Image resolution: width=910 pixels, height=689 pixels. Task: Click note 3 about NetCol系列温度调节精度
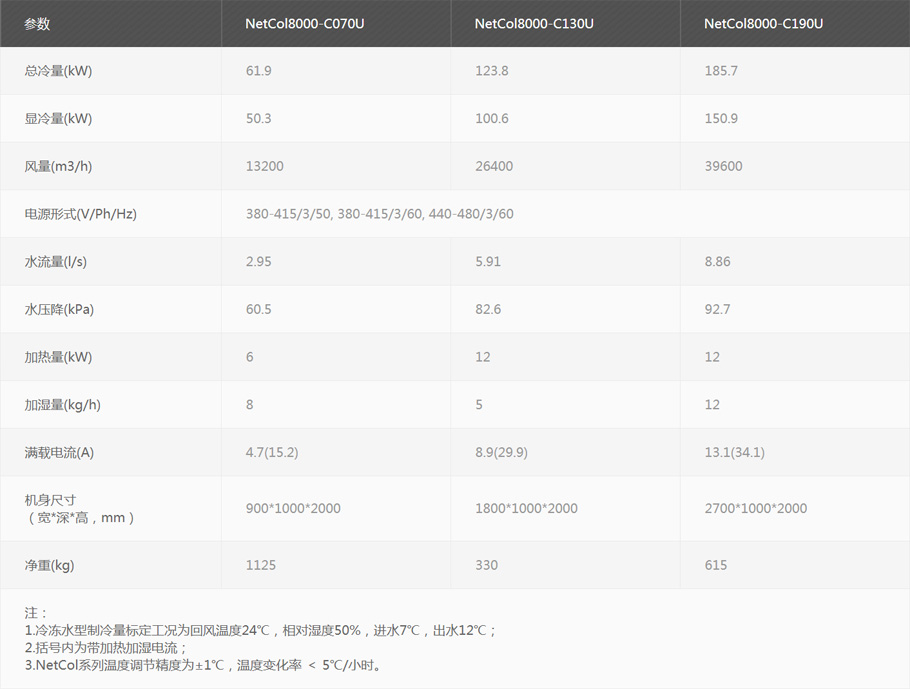[204, 665]
